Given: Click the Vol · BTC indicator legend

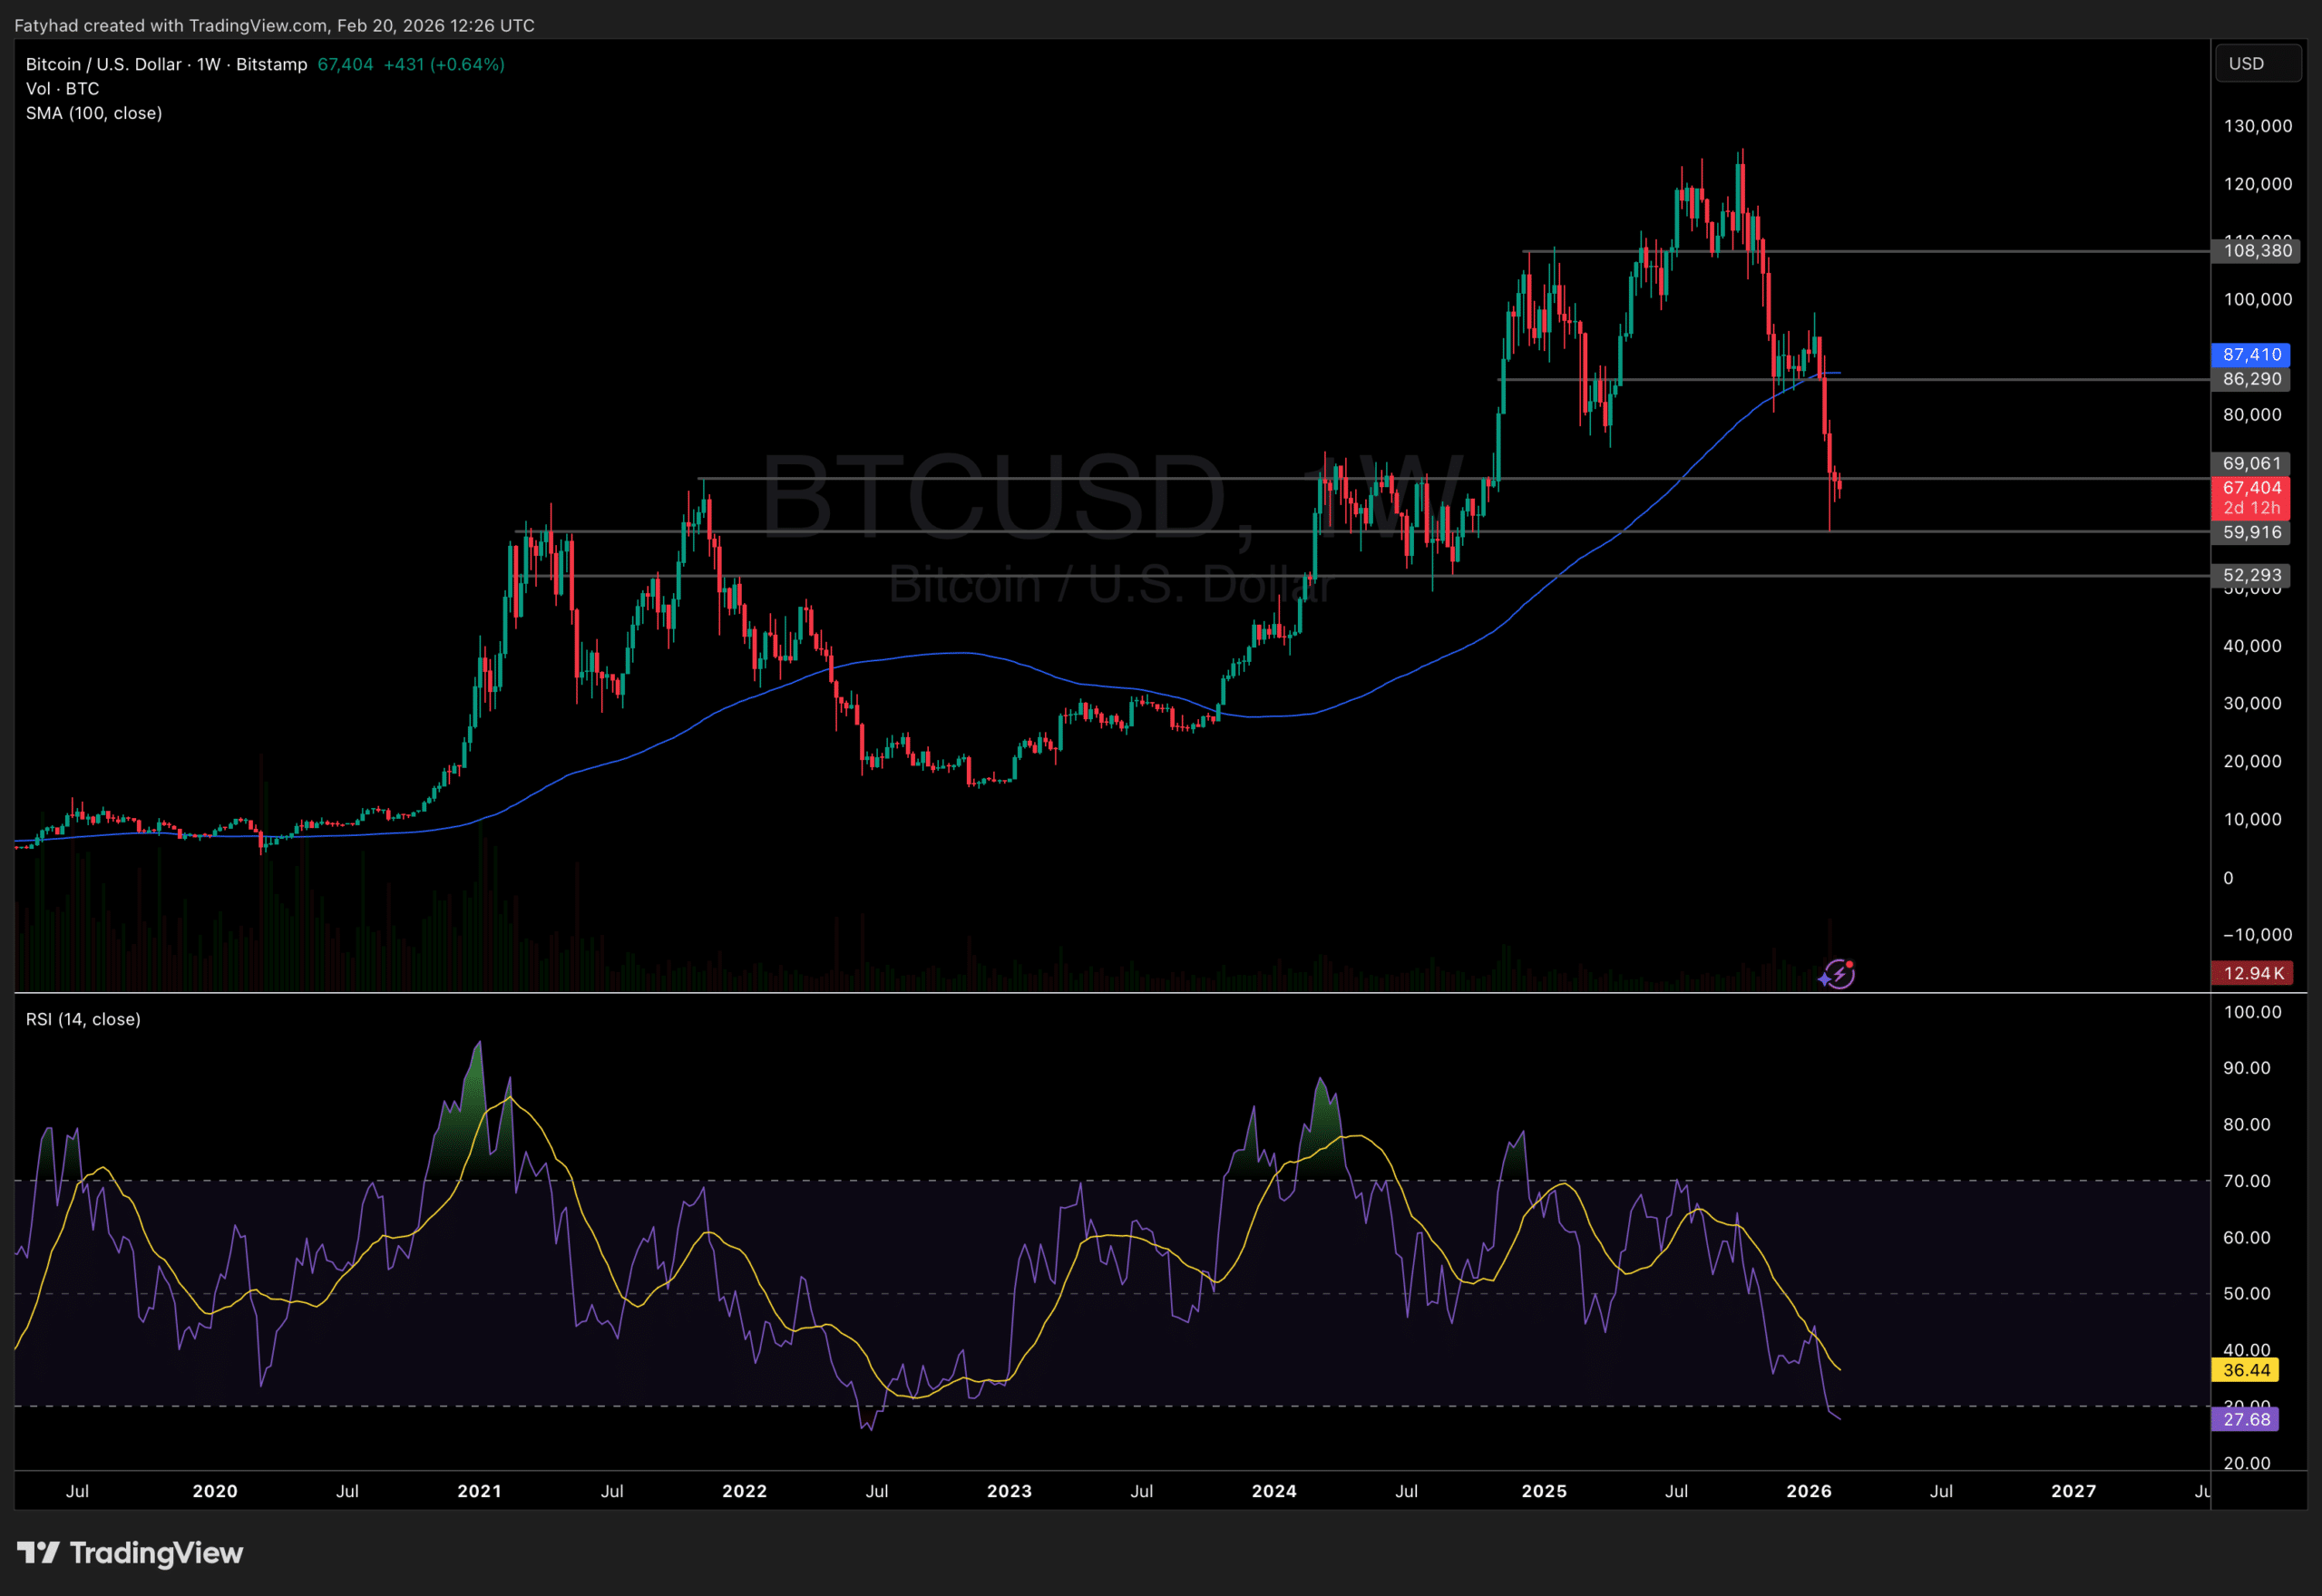Looking at the screenshot, I should [61, 88].
